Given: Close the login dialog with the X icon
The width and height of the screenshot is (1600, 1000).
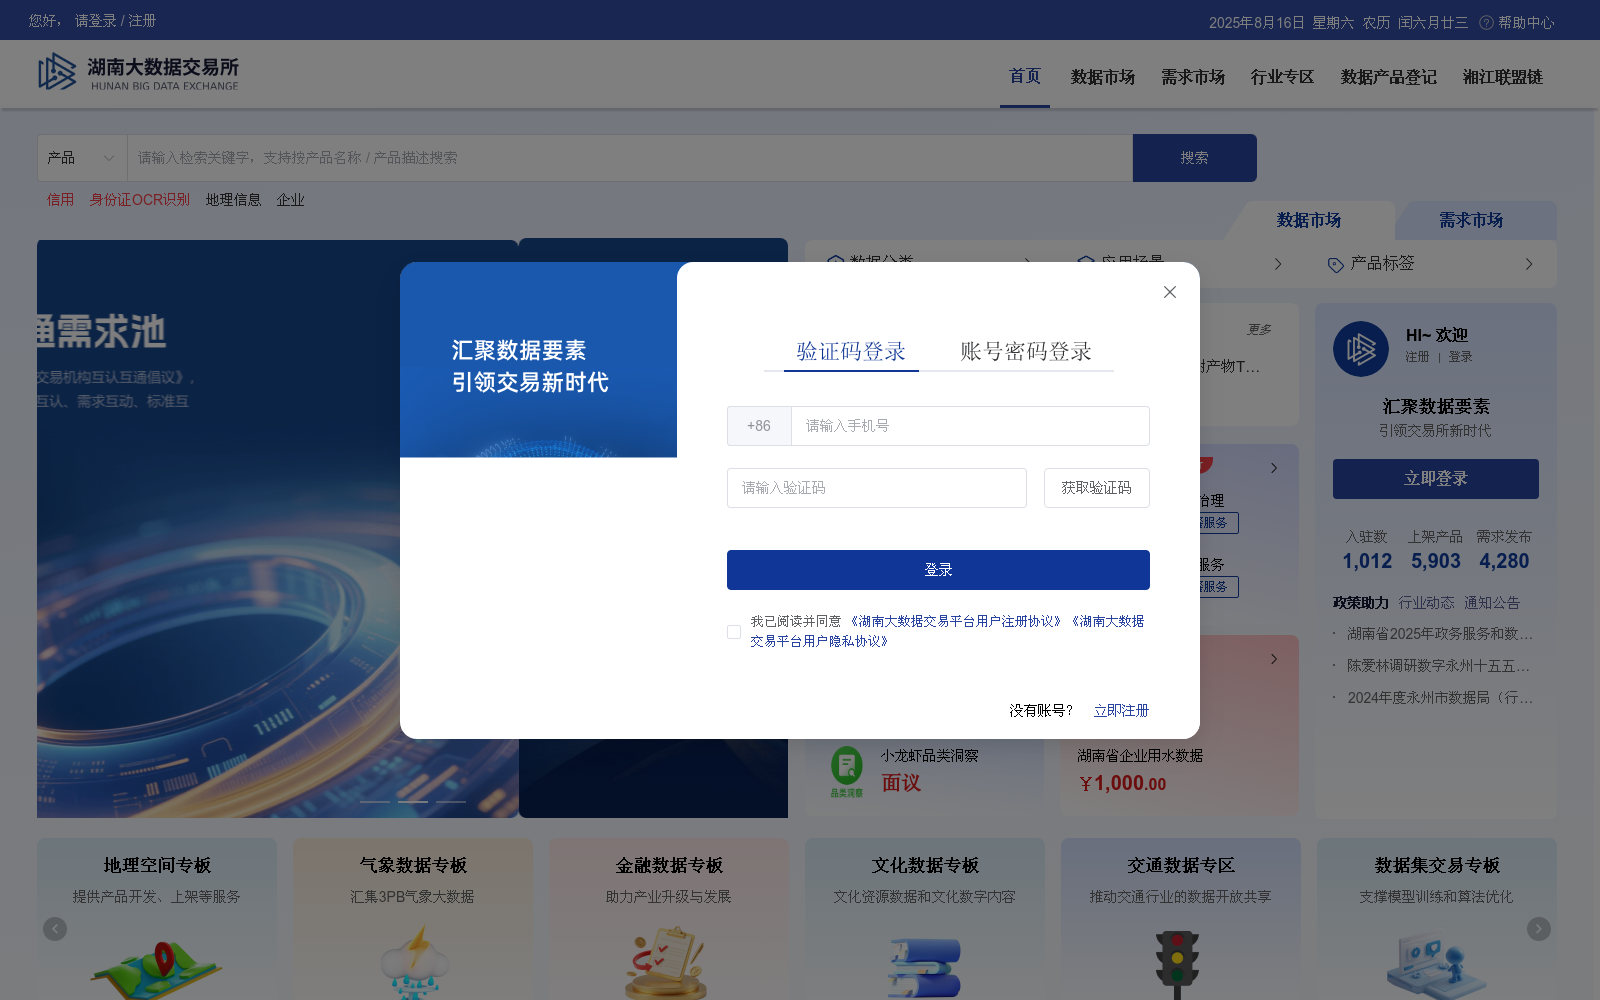Looking at the screenshot, I should tap(1170, 292).
